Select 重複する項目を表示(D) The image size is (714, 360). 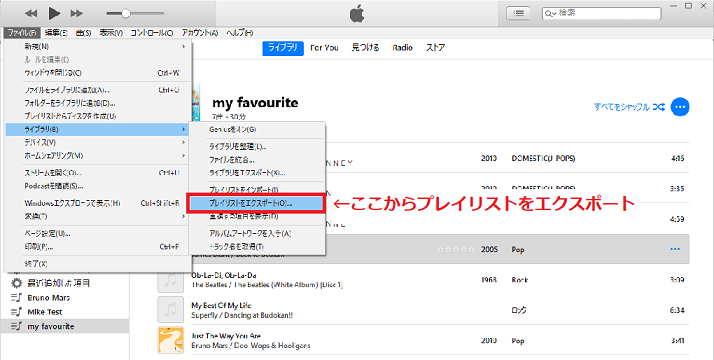[257, 217]
